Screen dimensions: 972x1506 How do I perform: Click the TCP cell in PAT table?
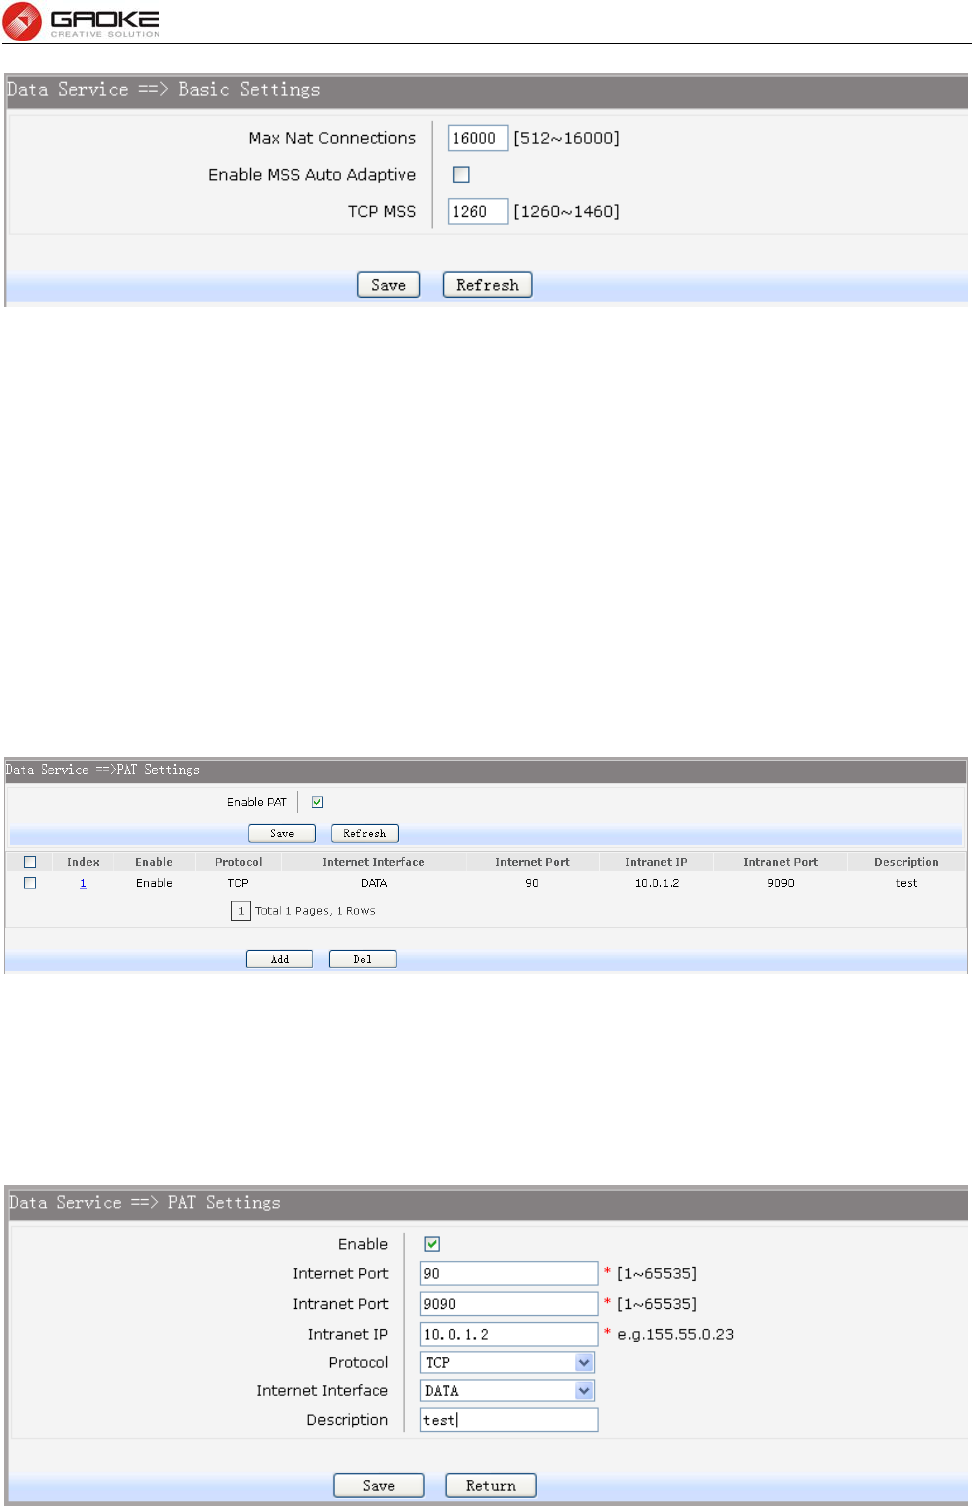tap(238, 883)
